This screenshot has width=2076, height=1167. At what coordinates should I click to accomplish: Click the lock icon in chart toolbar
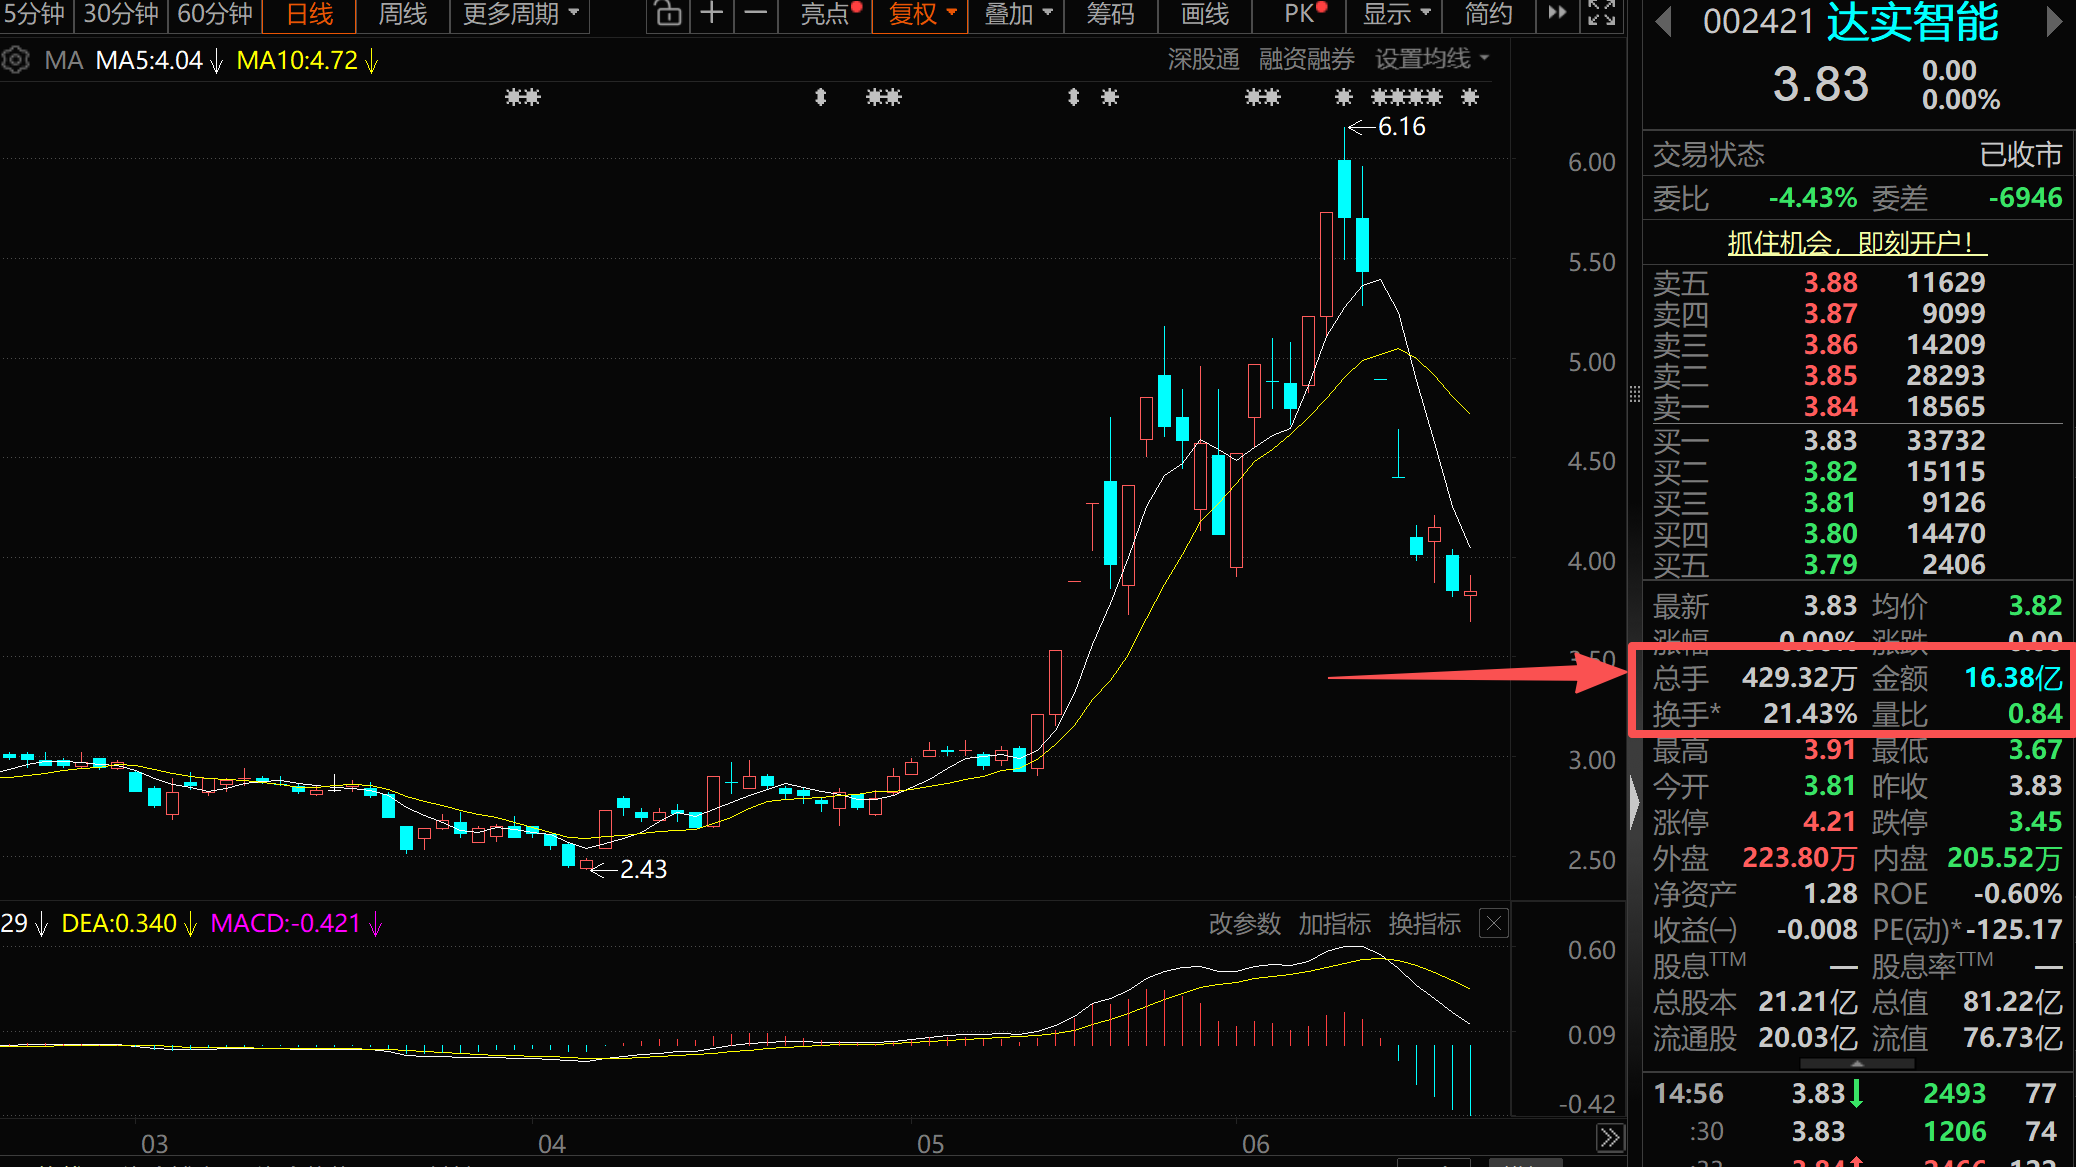(x=668, y=14)
